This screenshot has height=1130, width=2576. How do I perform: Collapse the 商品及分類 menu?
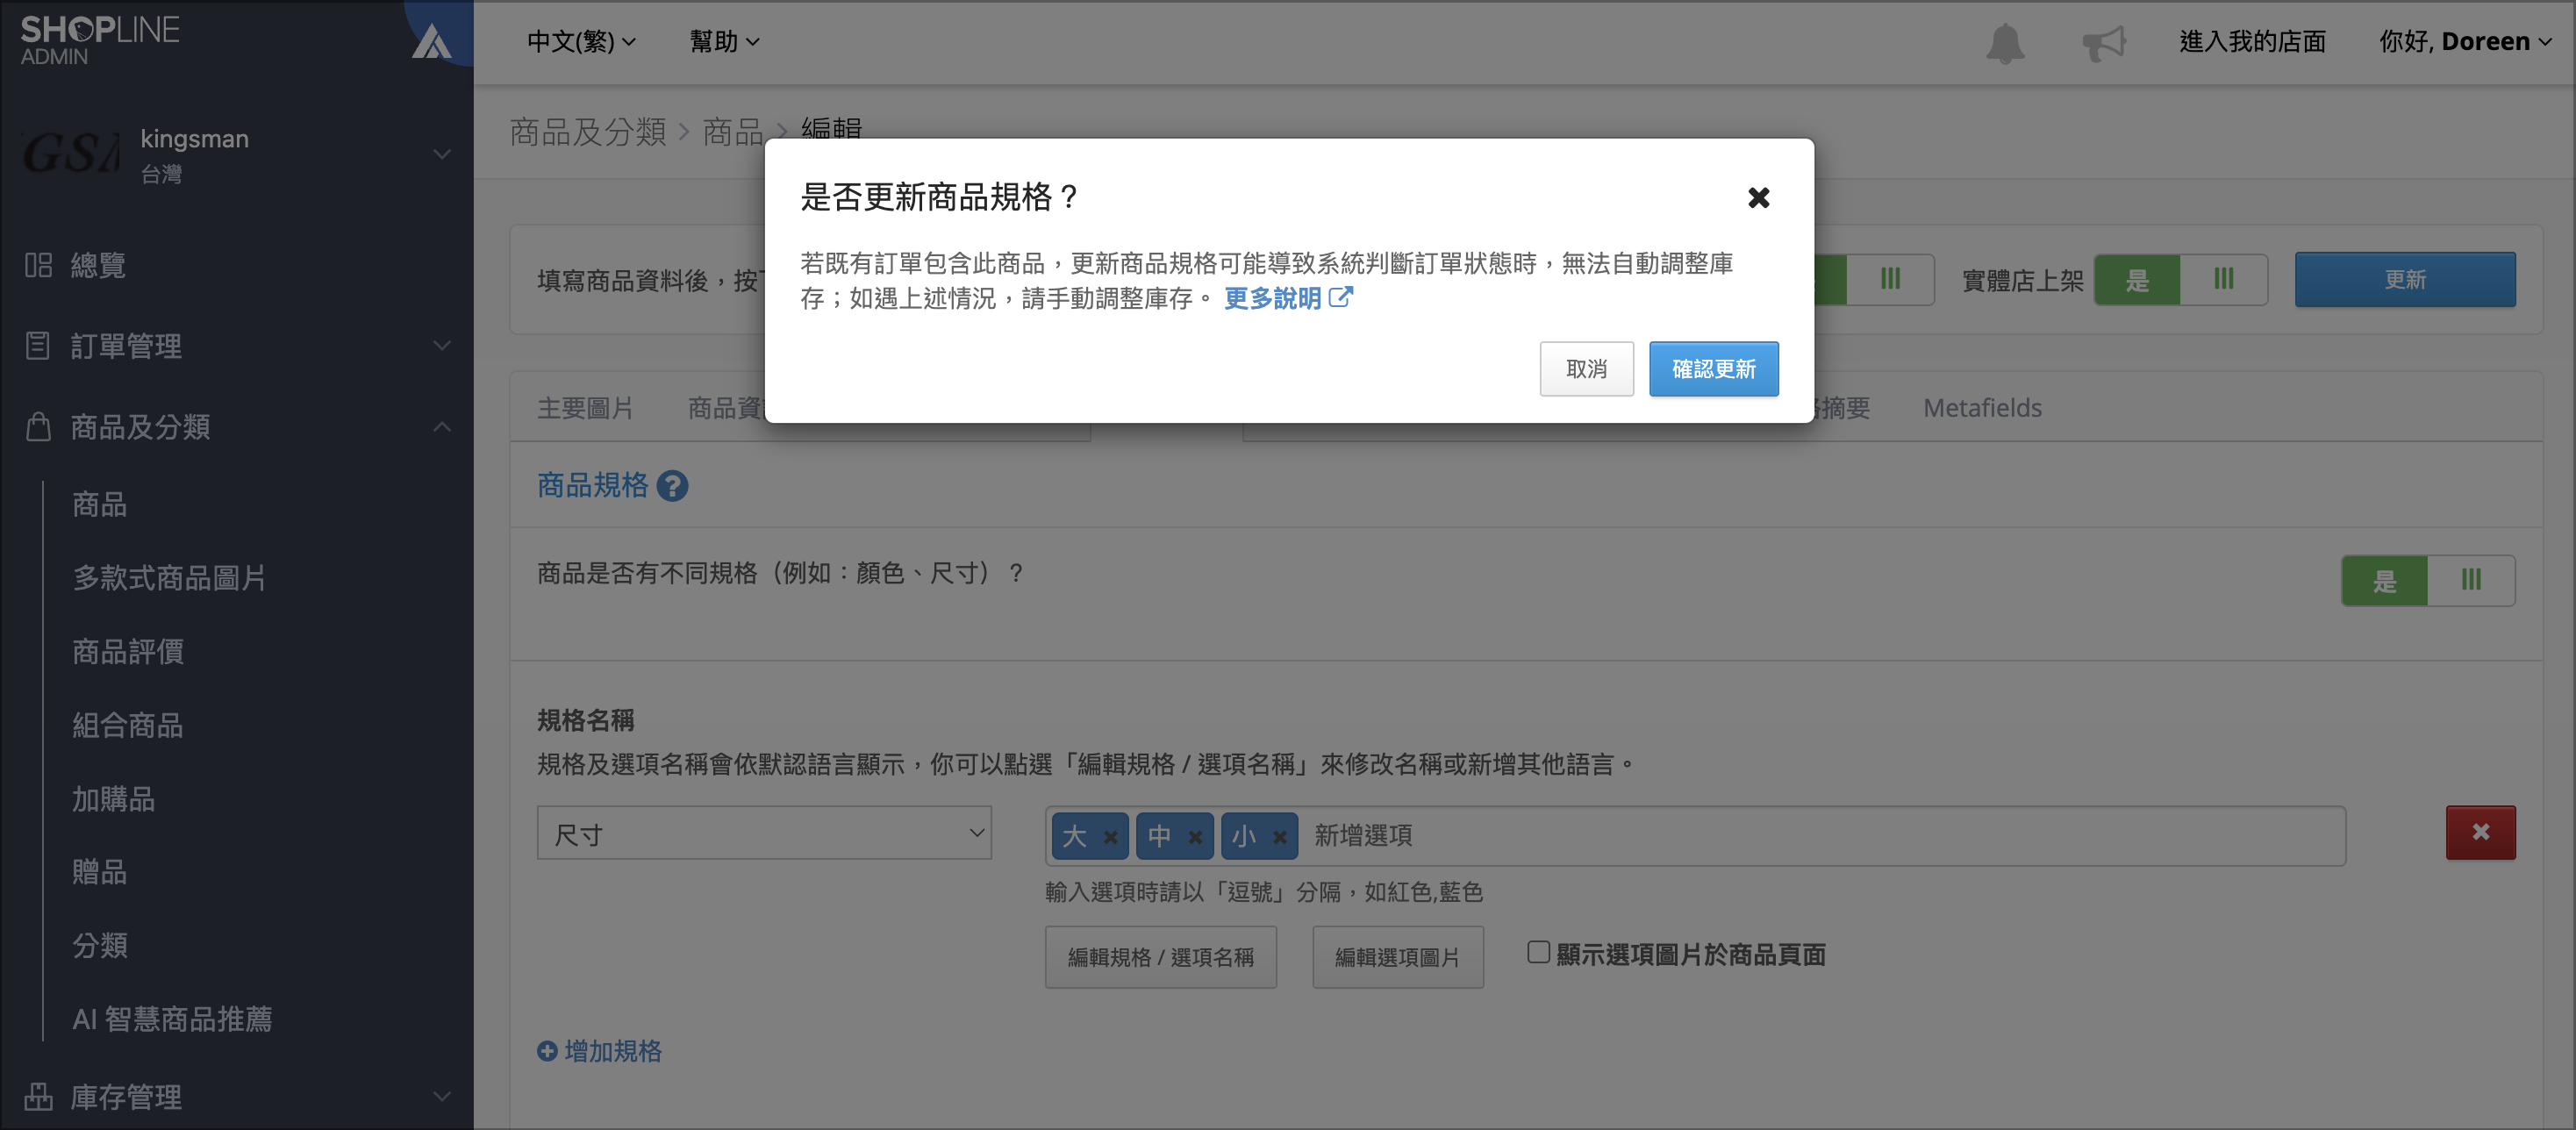441,427
